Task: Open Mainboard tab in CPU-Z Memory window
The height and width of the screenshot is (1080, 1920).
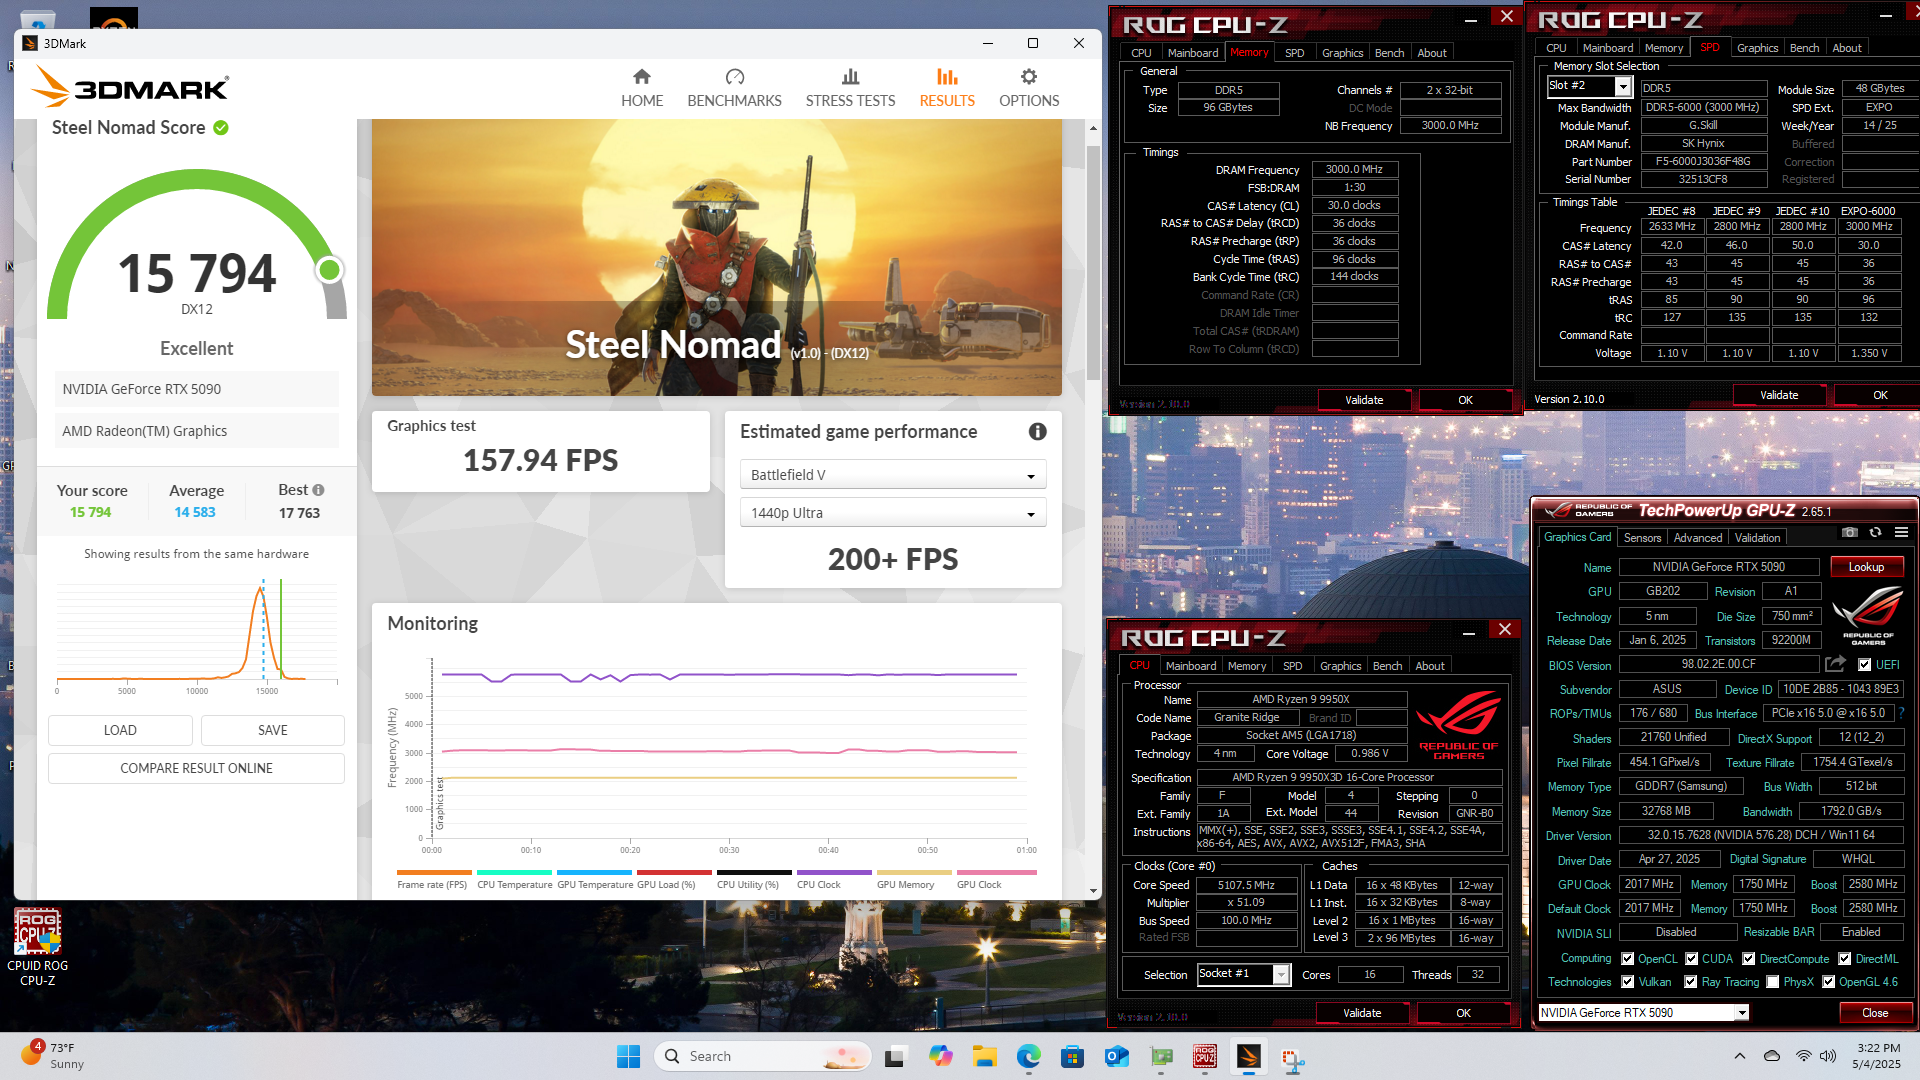Action: click(1192, 53)
